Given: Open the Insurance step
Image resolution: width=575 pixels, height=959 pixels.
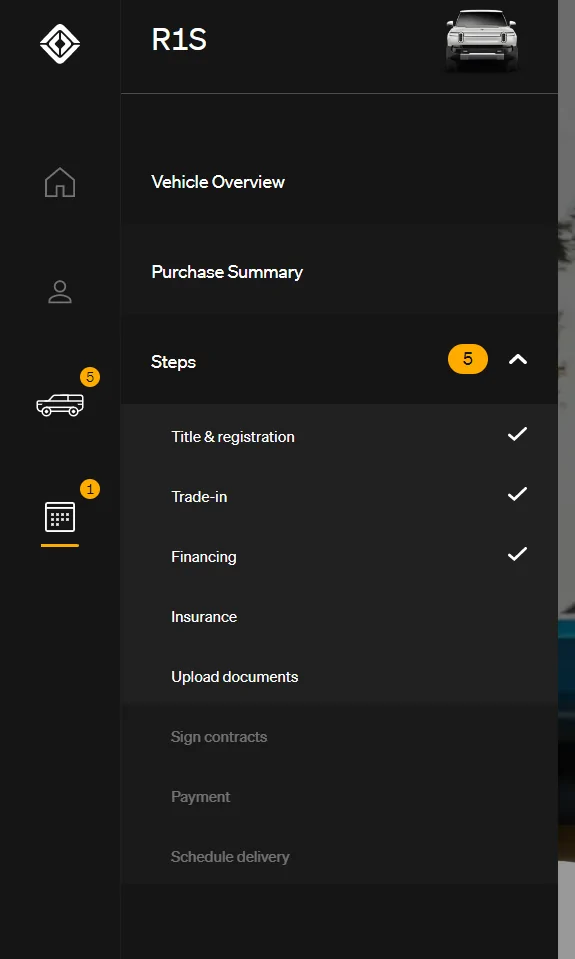Looking at the screenshot, I should point(204,616).
